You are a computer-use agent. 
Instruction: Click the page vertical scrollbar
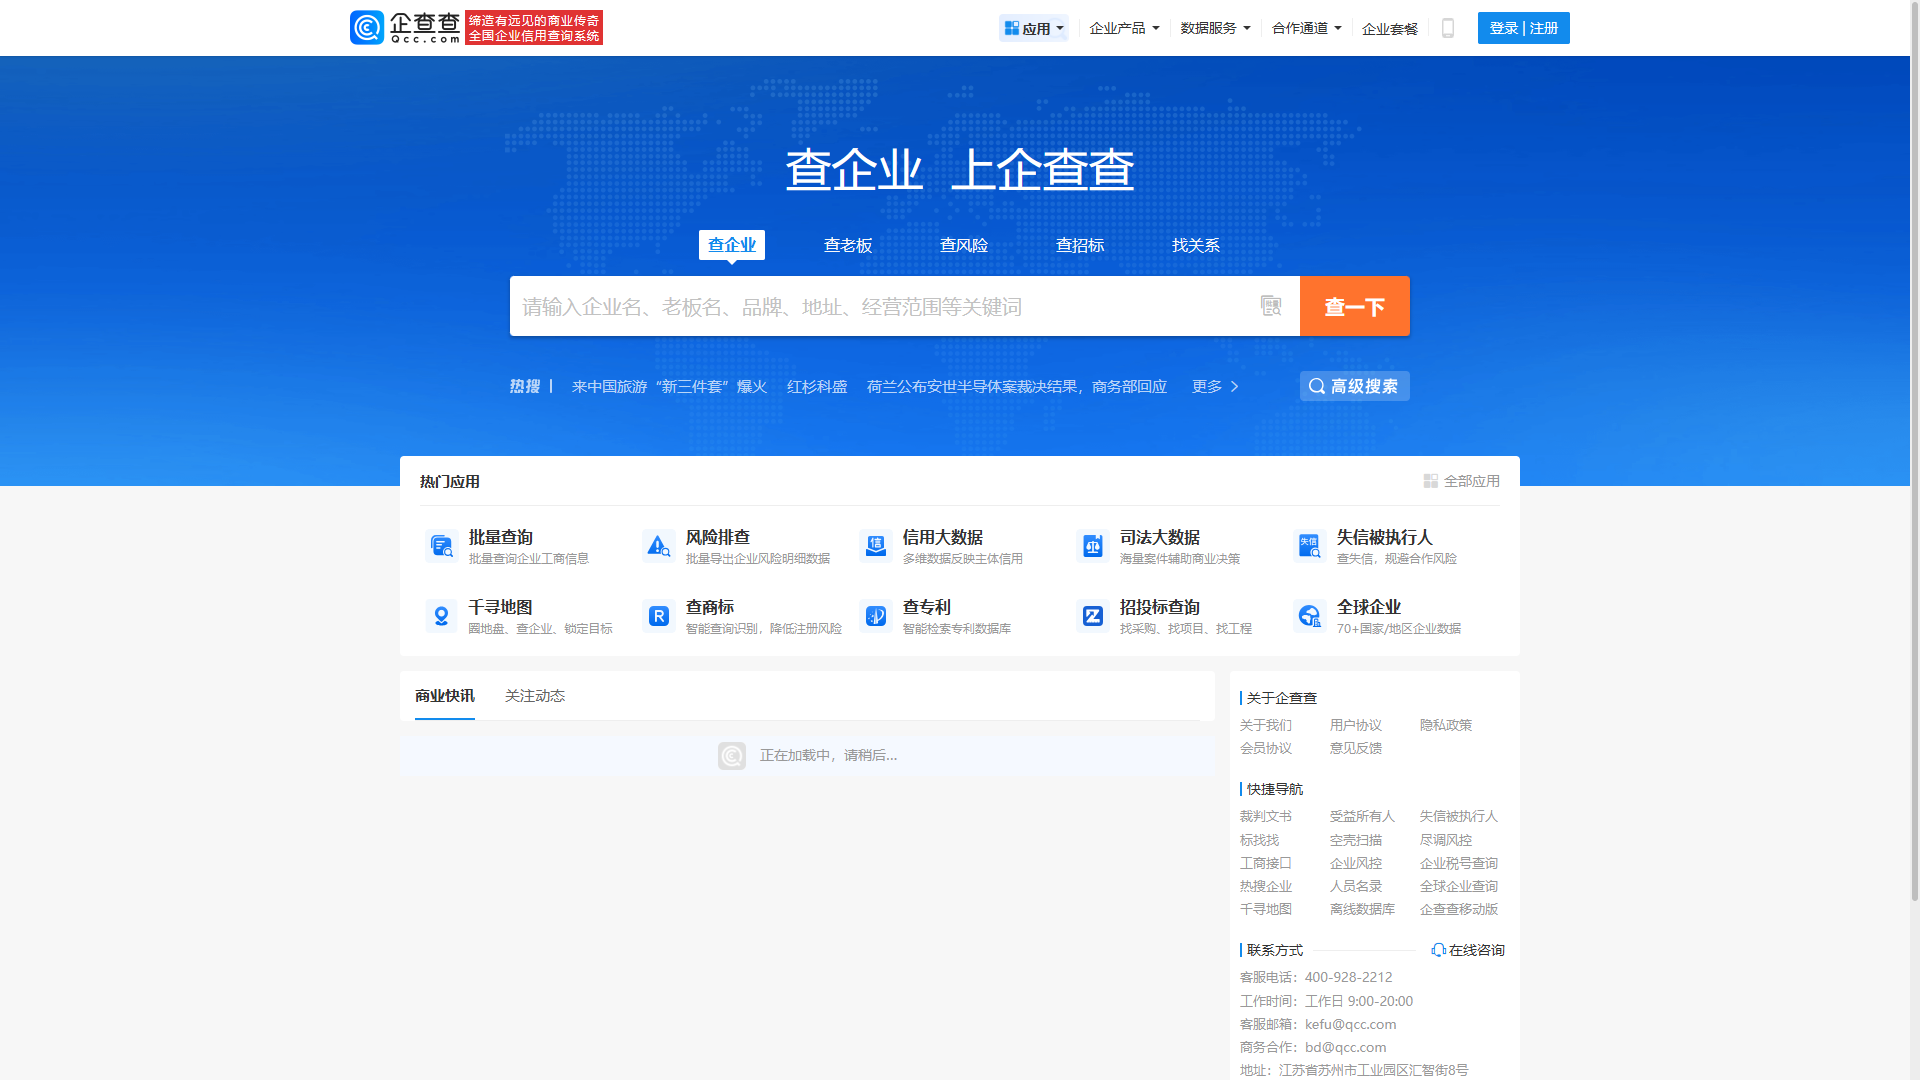1914,450
